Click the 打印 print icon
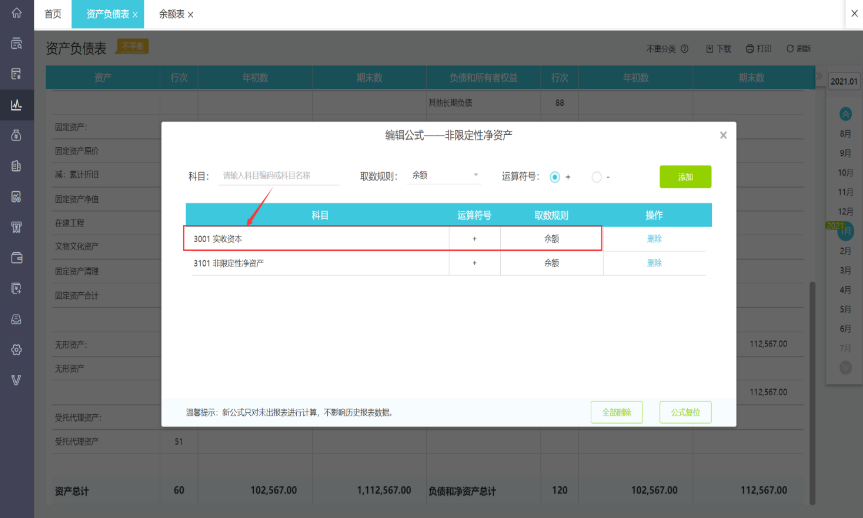This screenshot has height=518, width=863. click(x=750, y=48)
